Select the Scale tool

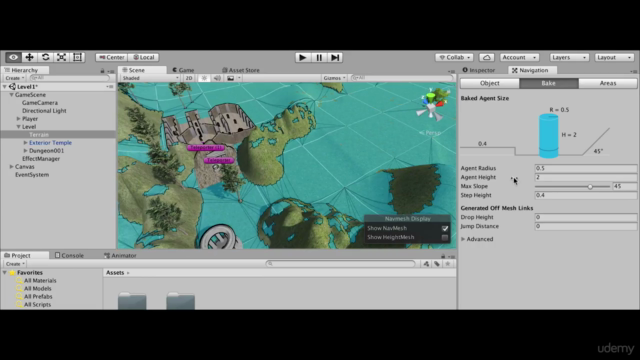pyautogui.click(x=61, y=57)
